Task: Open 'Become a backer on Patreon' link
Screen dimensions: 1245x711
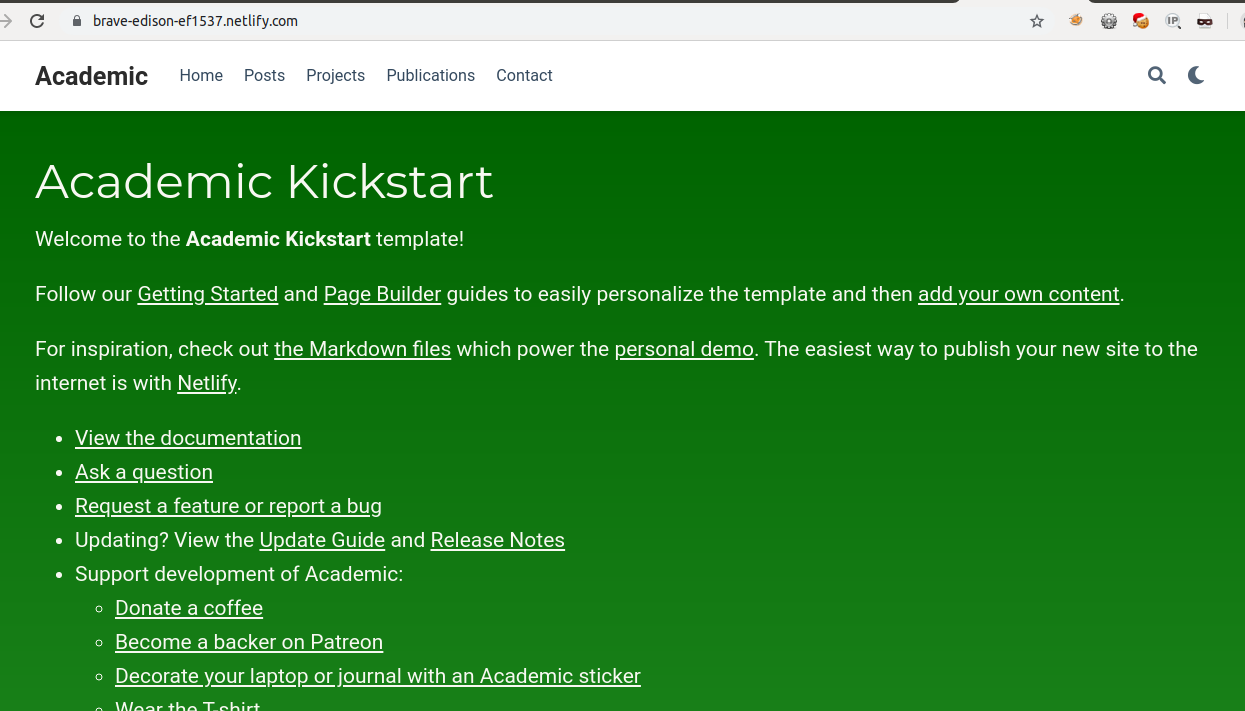Action: tap(249, 642)
